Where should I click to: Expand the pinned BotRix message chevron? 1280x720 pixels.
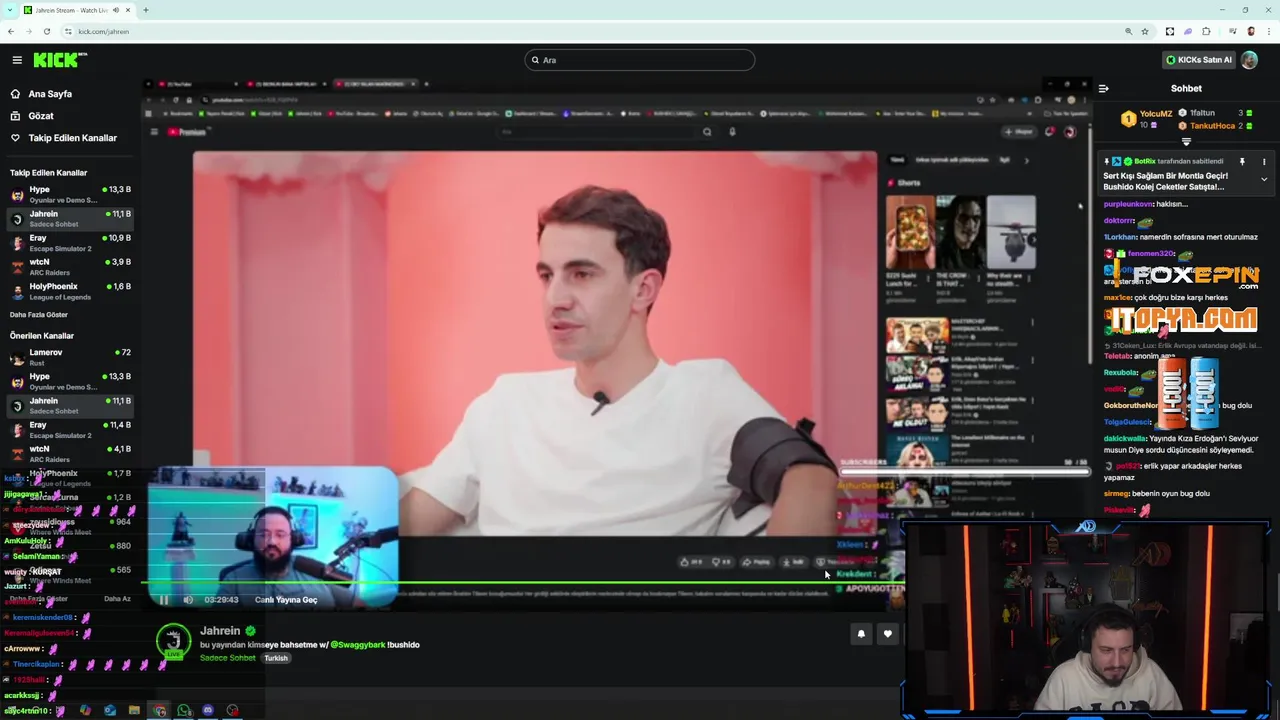point(1264,179)
